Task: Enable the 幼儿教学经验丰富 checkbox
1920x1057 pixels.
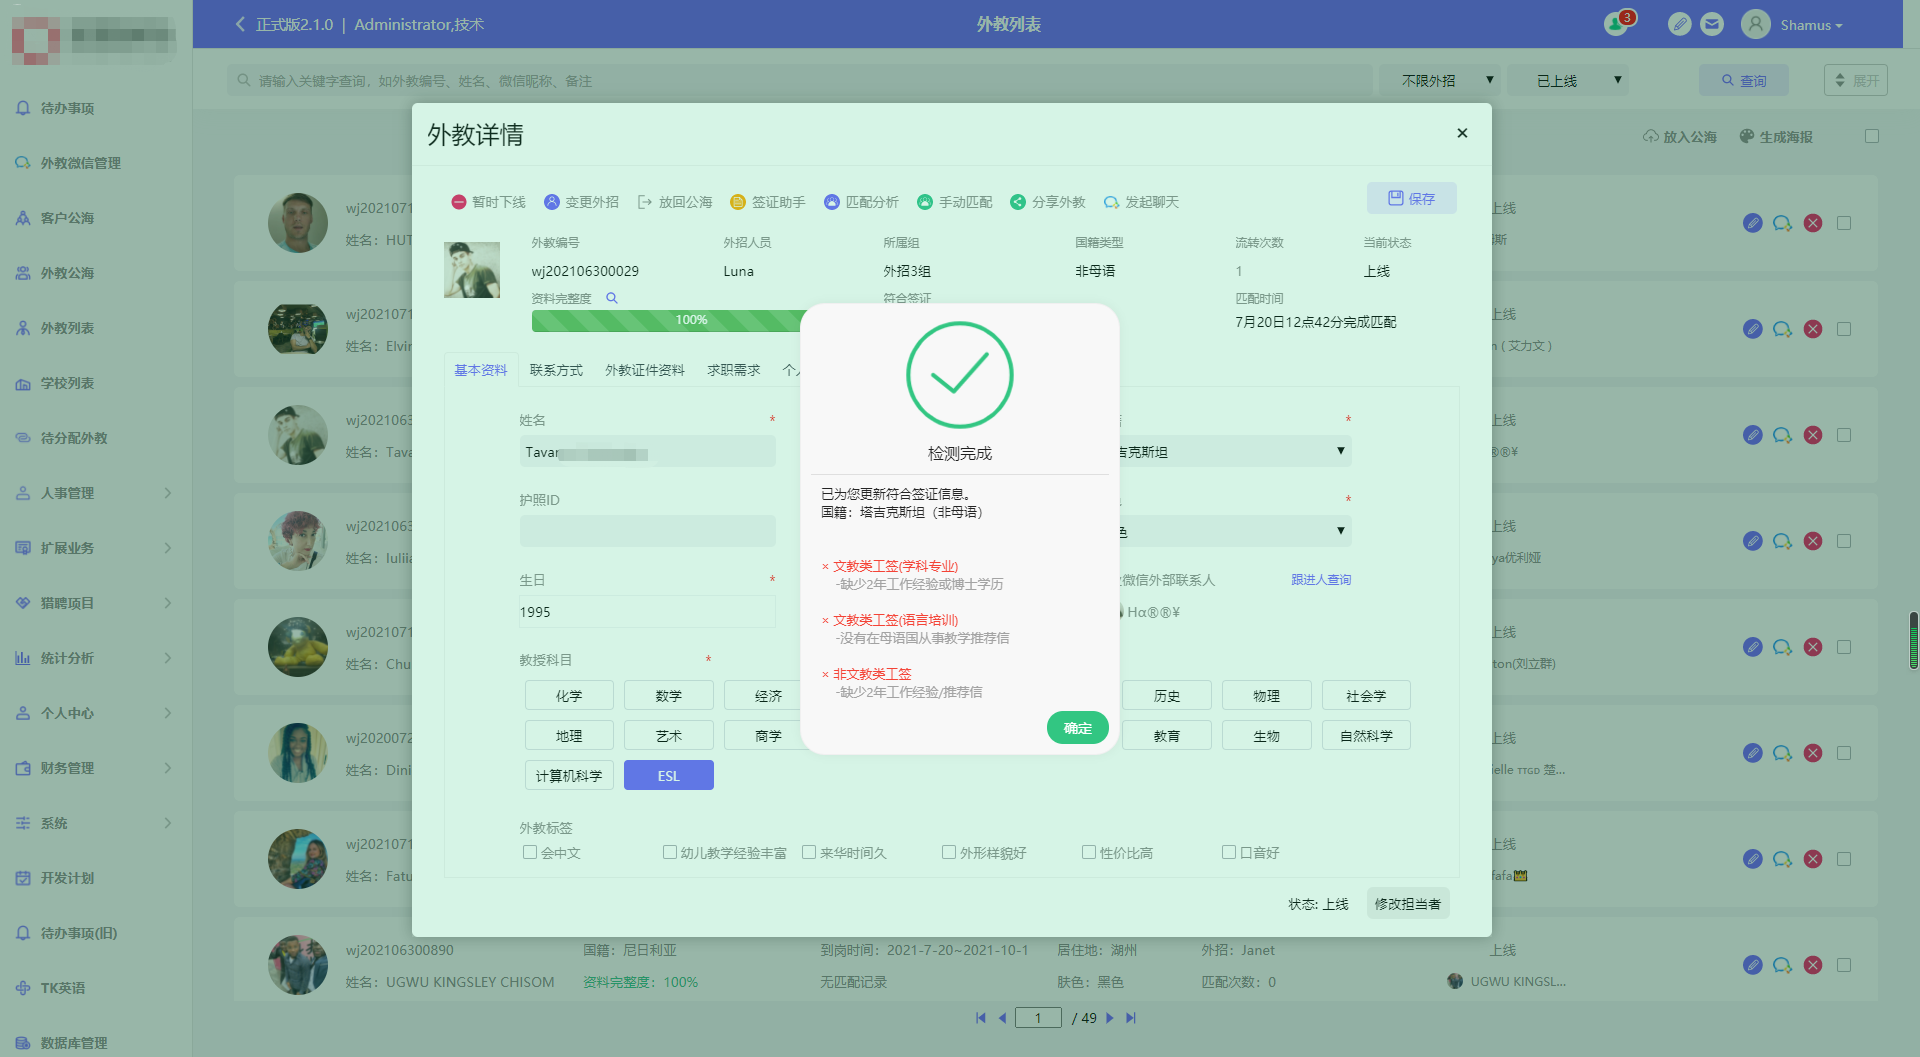Action: [669, 852]
